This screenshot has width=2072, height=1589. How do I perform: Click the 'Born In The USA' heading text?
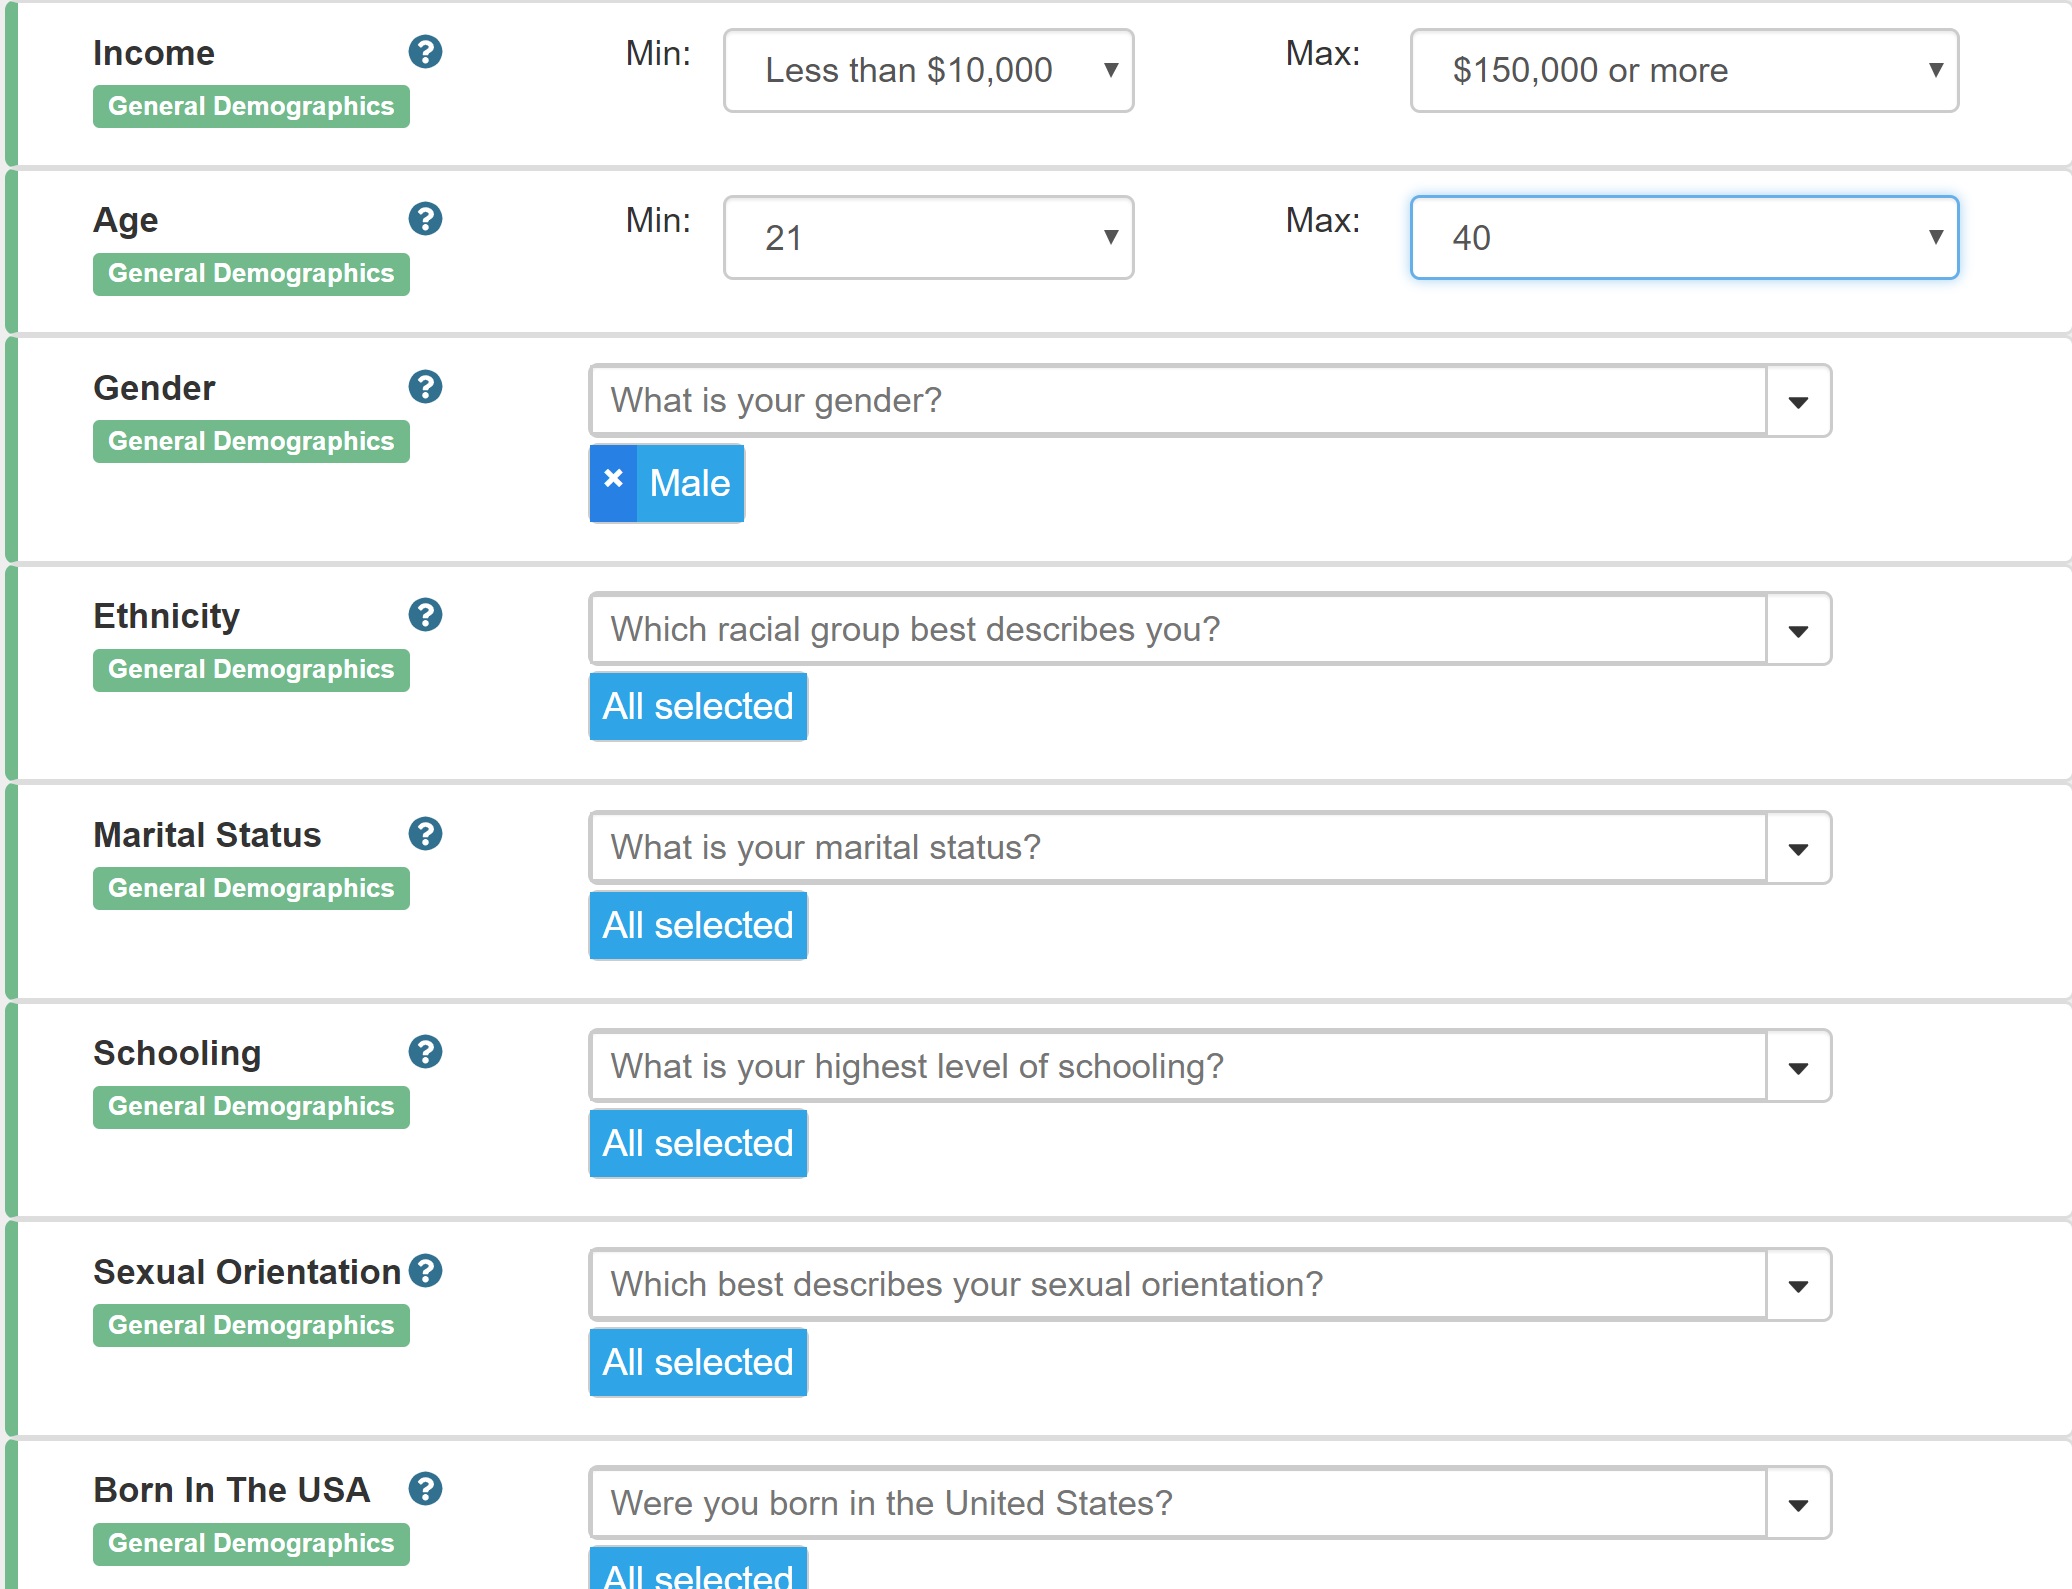coord(232,1490)
